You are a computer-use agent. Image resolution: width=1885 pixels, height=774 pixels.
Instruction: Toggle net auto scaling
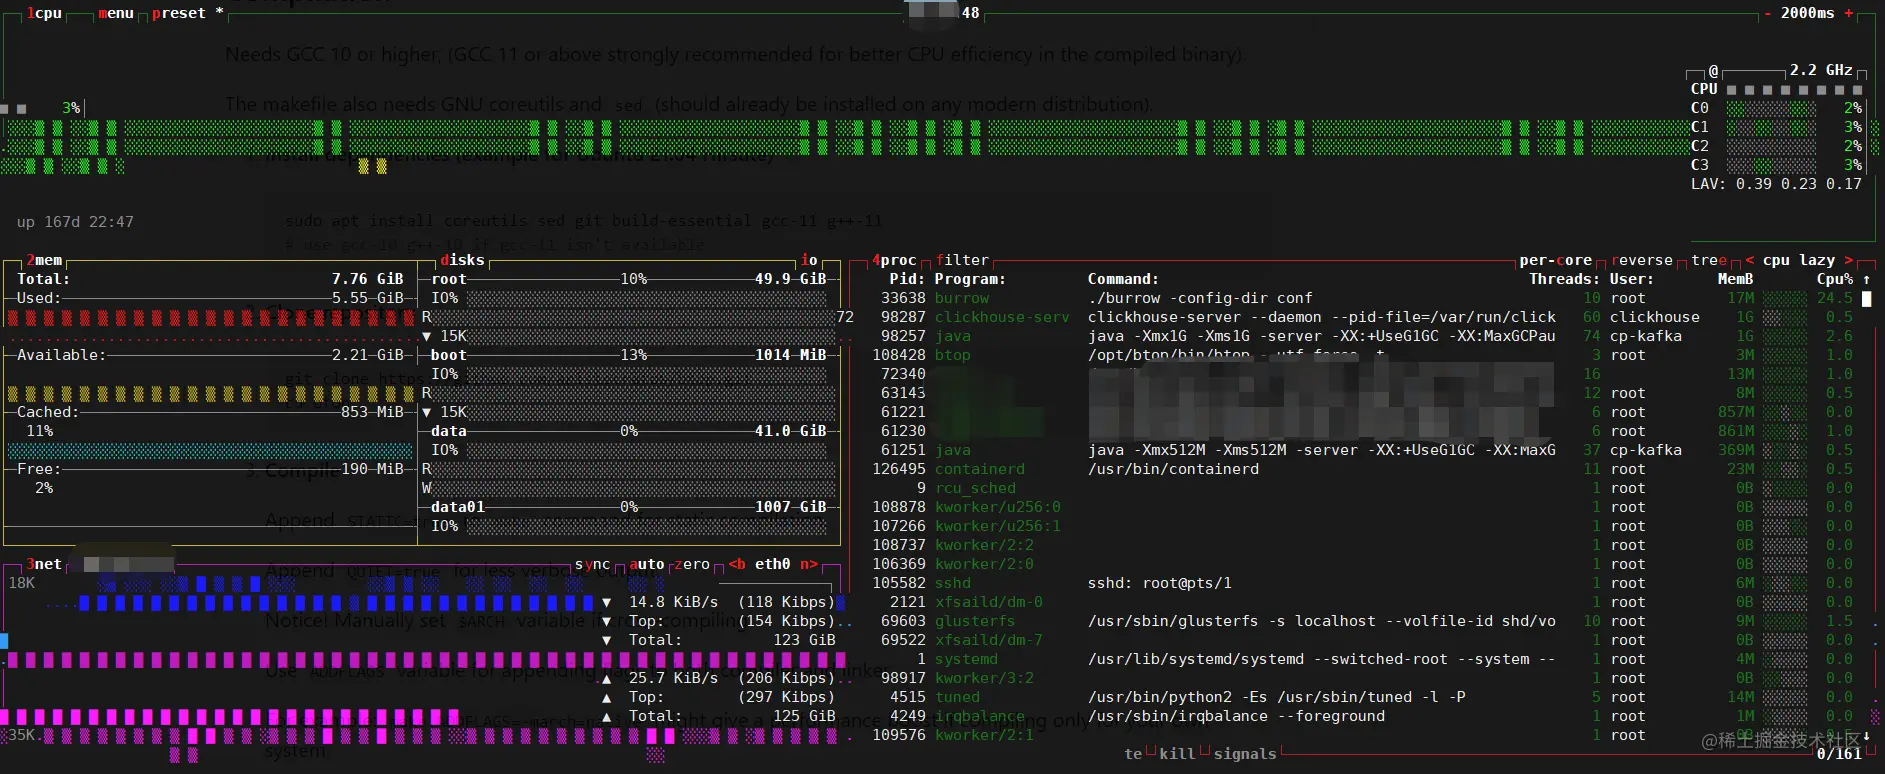point(647,564)
